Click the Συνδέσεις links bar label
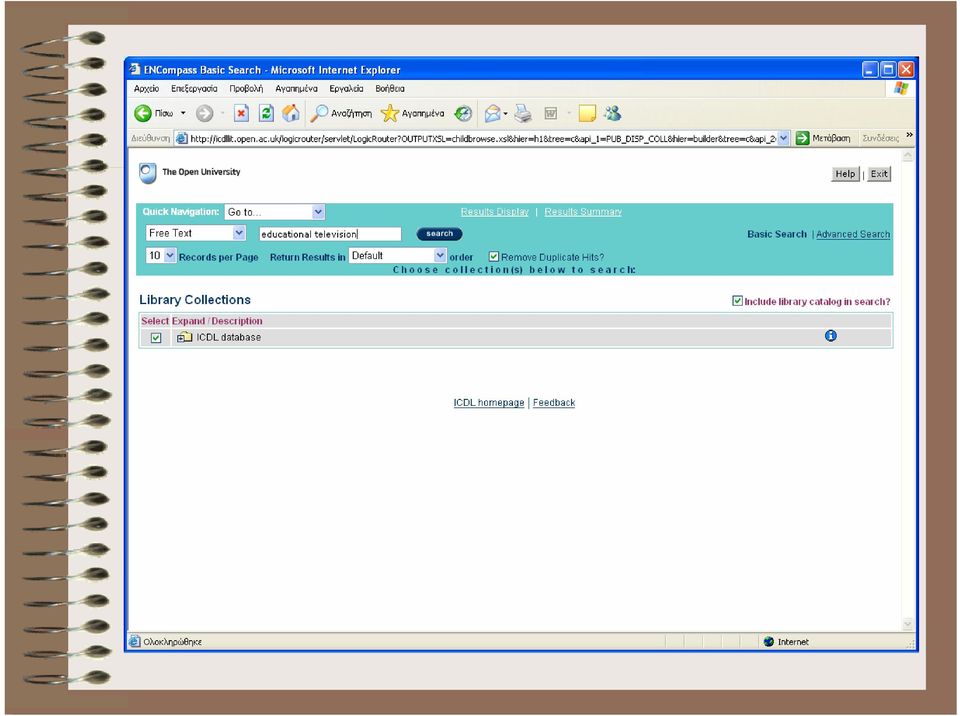Screen dimensions: 960x716 (x=880, y=138)
